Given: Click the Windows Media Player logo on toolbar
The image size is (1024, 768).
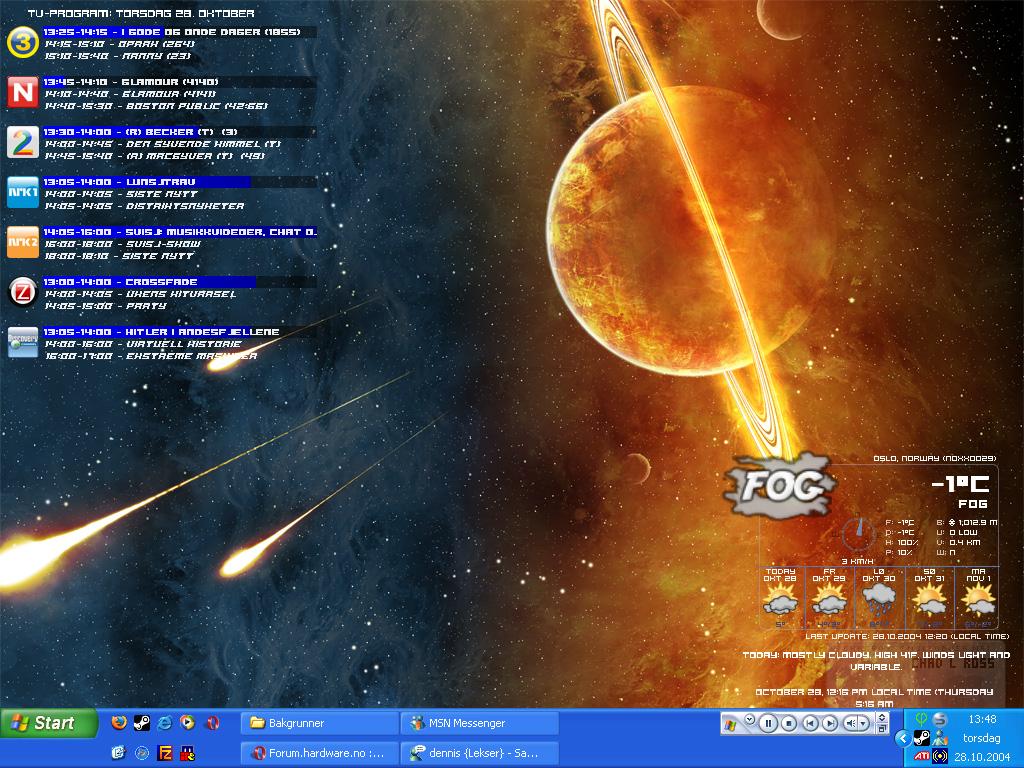Looking at the screenshot, I should click(730, 724).
